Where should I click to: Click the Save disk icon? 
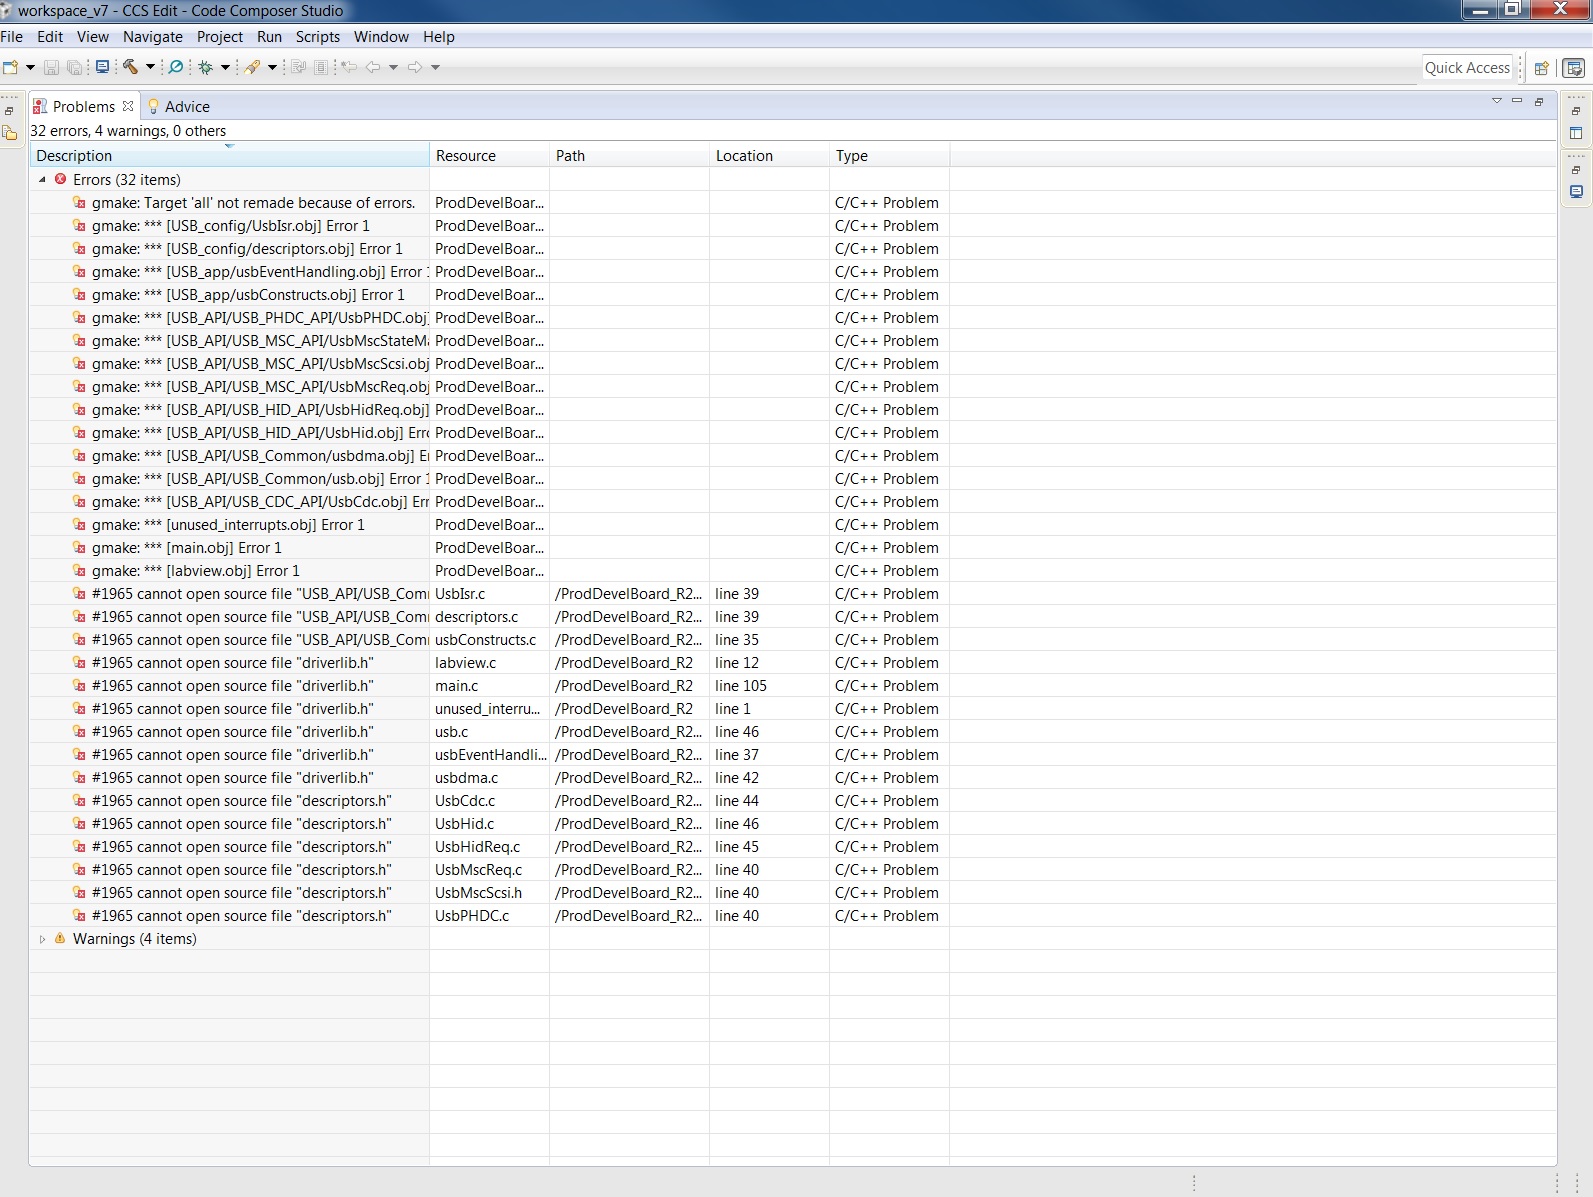[x=51, y=67]
